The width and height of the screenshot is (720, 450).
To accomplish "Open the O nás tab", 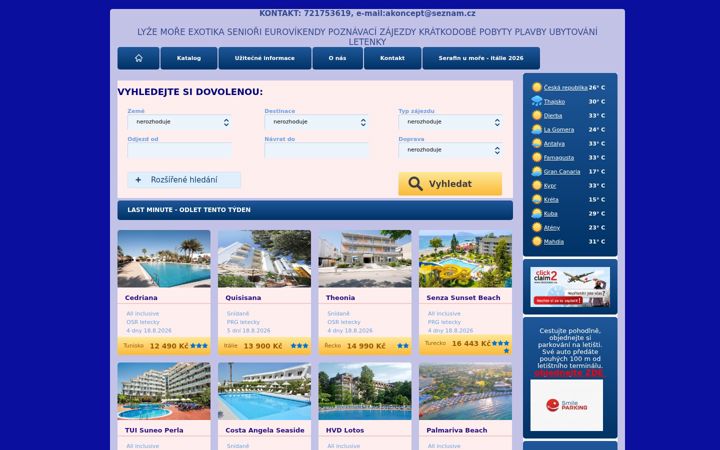I will click(x=338, y=58).
